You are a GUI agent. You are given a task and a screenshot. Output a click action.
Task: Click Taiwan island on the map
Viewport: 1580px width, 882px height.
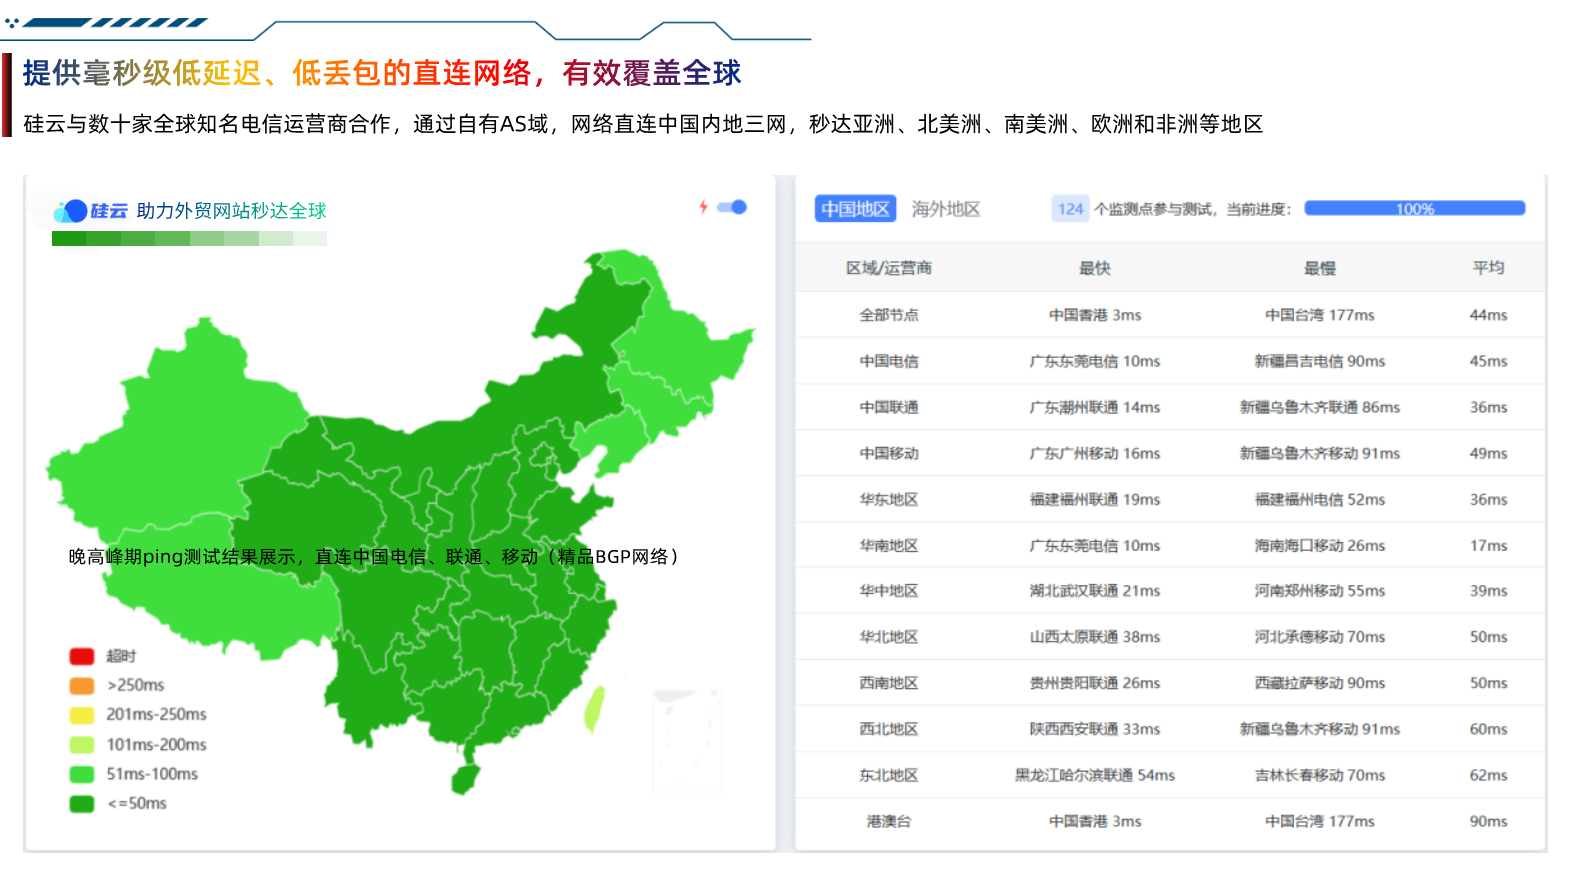pyautogui.click(x=595, y=709)
